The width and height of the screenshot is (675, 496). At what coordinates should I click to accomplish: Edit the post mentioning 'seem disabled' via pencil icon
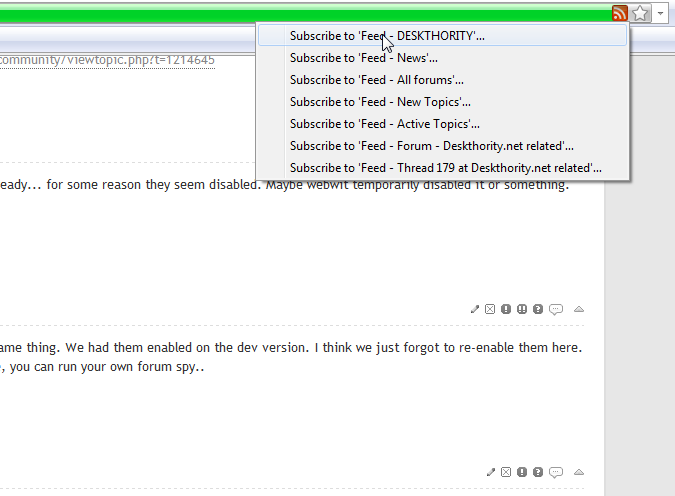(x=475, y=309)
